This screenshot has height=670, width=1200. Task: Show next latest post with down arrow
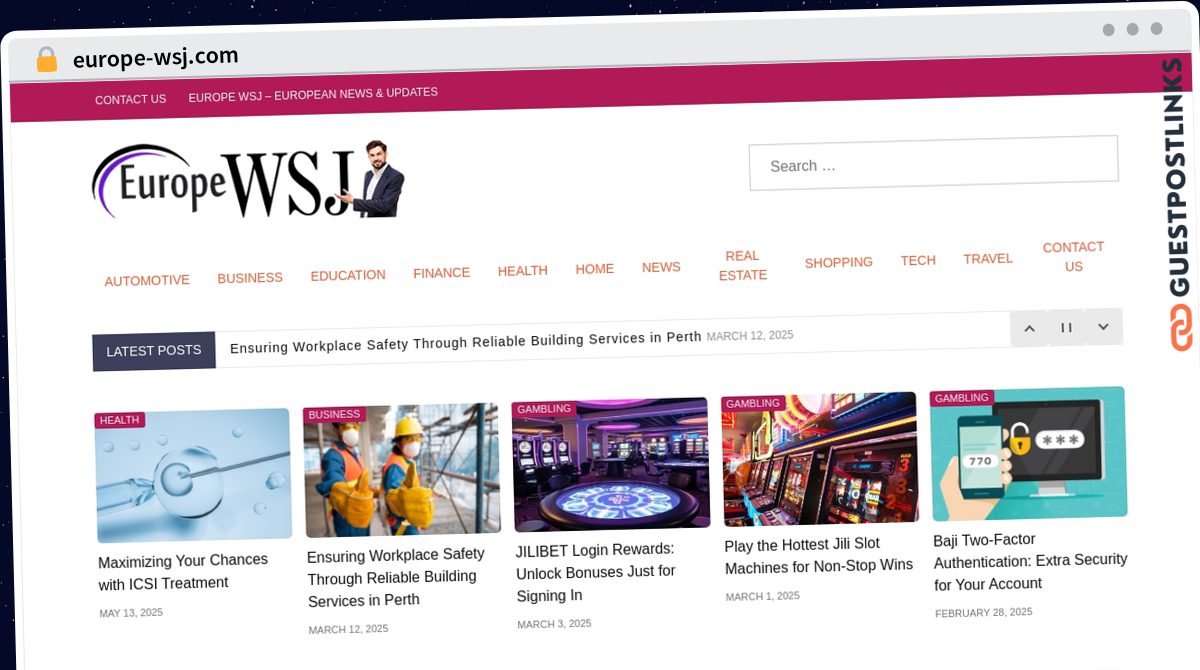click(x=1104, y=326)
